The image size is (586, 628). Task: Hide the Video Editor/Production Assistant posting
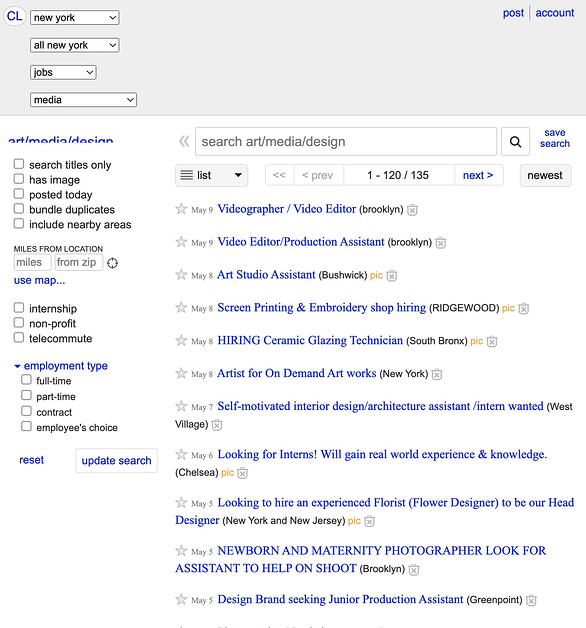pos(441,243)
